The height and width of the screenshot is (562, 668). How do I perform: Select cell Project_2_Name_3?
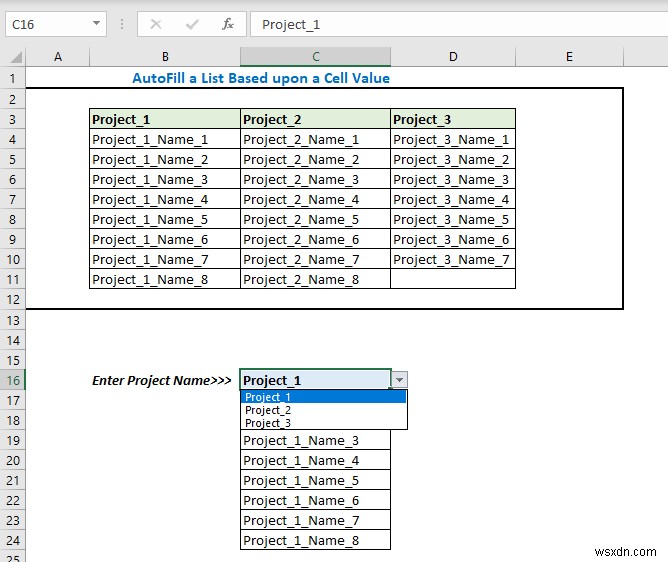[315, 179]
